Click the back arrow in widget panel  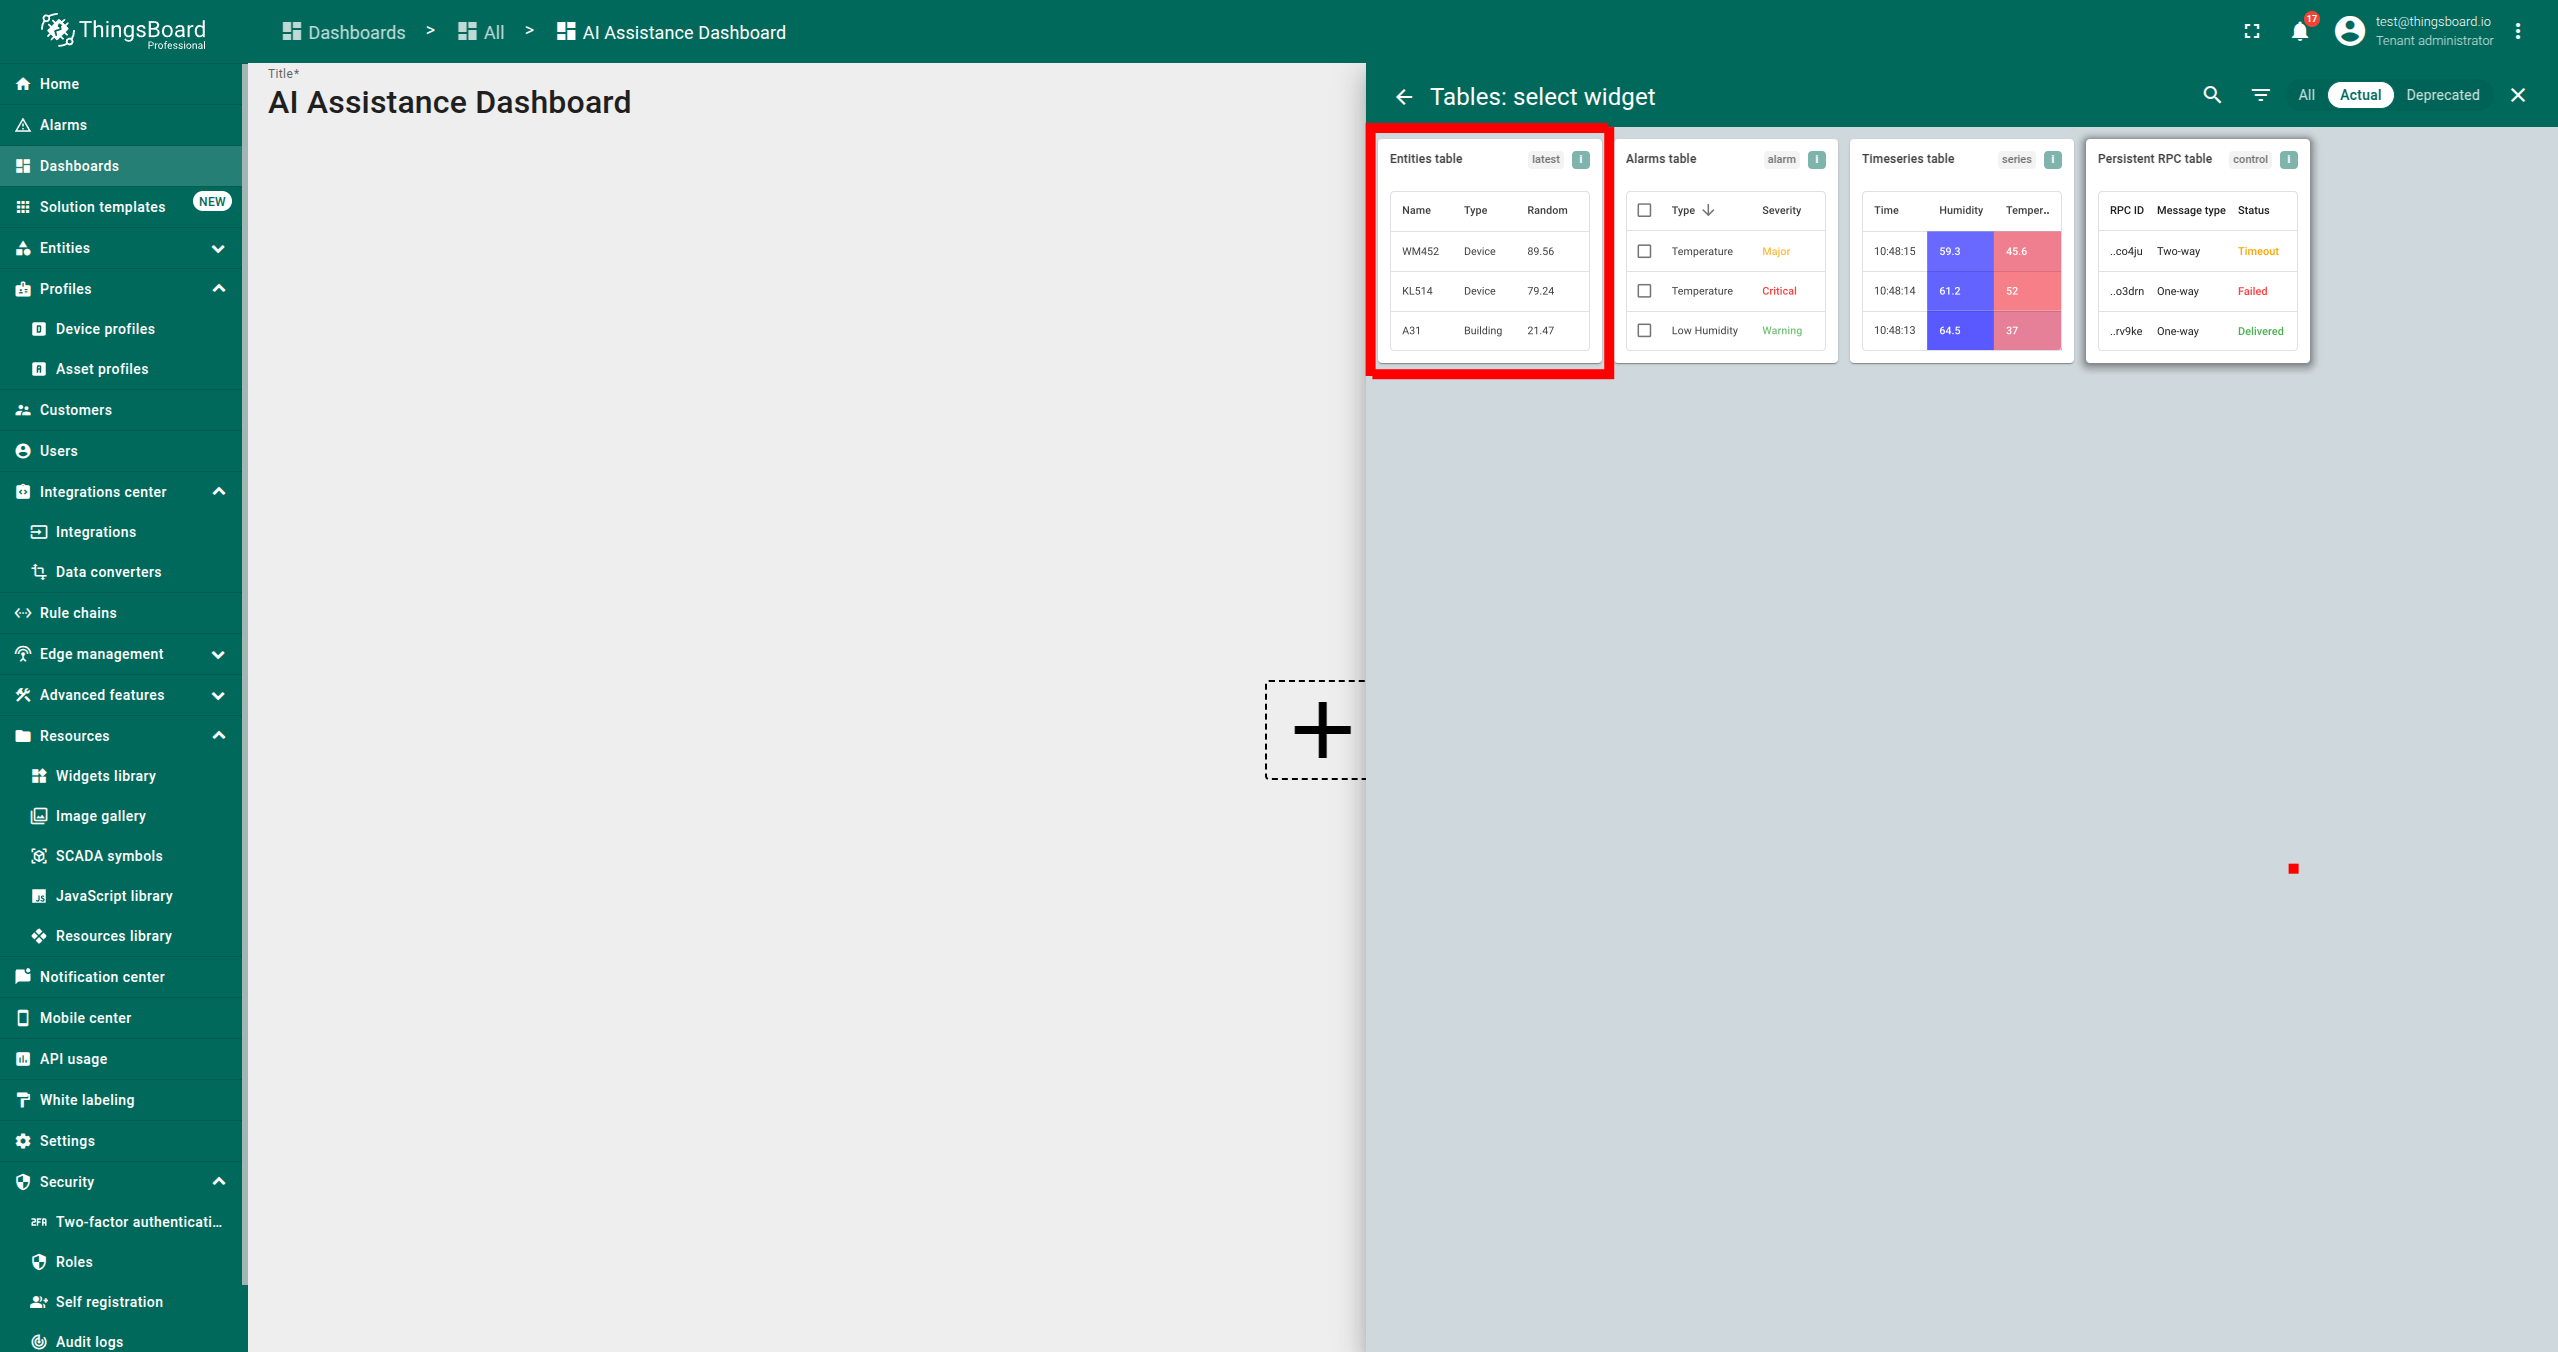click(1404, 97)
